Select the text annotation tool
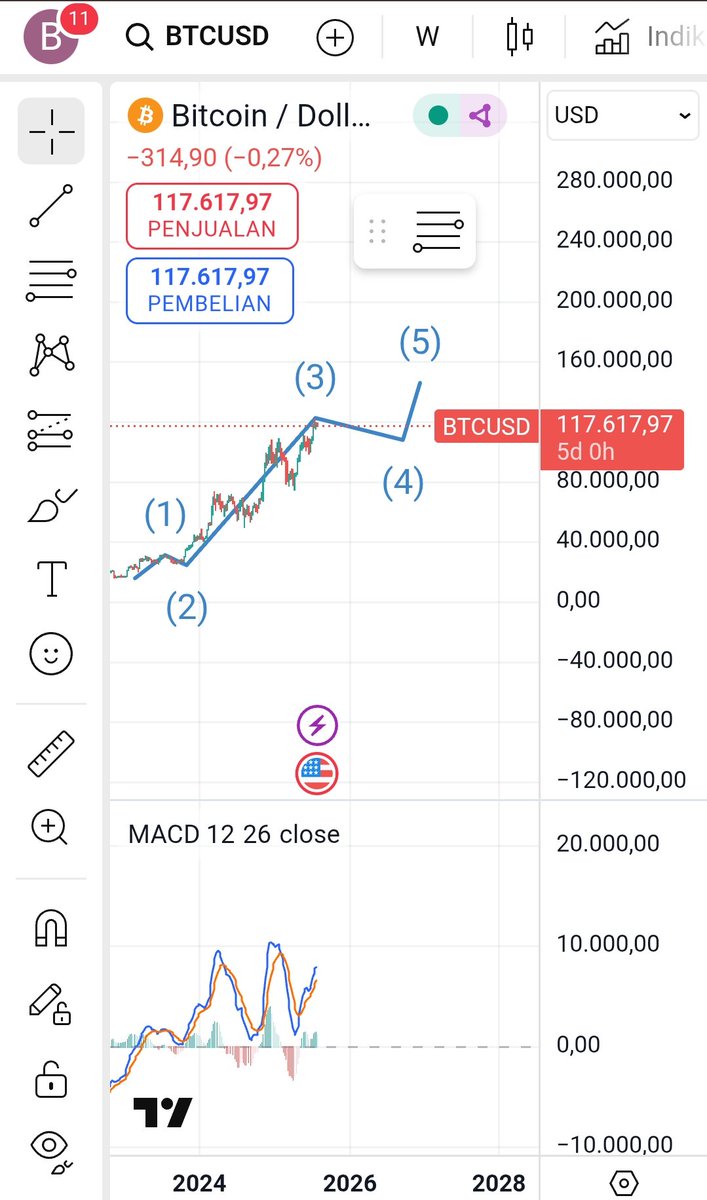This screenshot has height=1200, width=707. click(51, 579)
